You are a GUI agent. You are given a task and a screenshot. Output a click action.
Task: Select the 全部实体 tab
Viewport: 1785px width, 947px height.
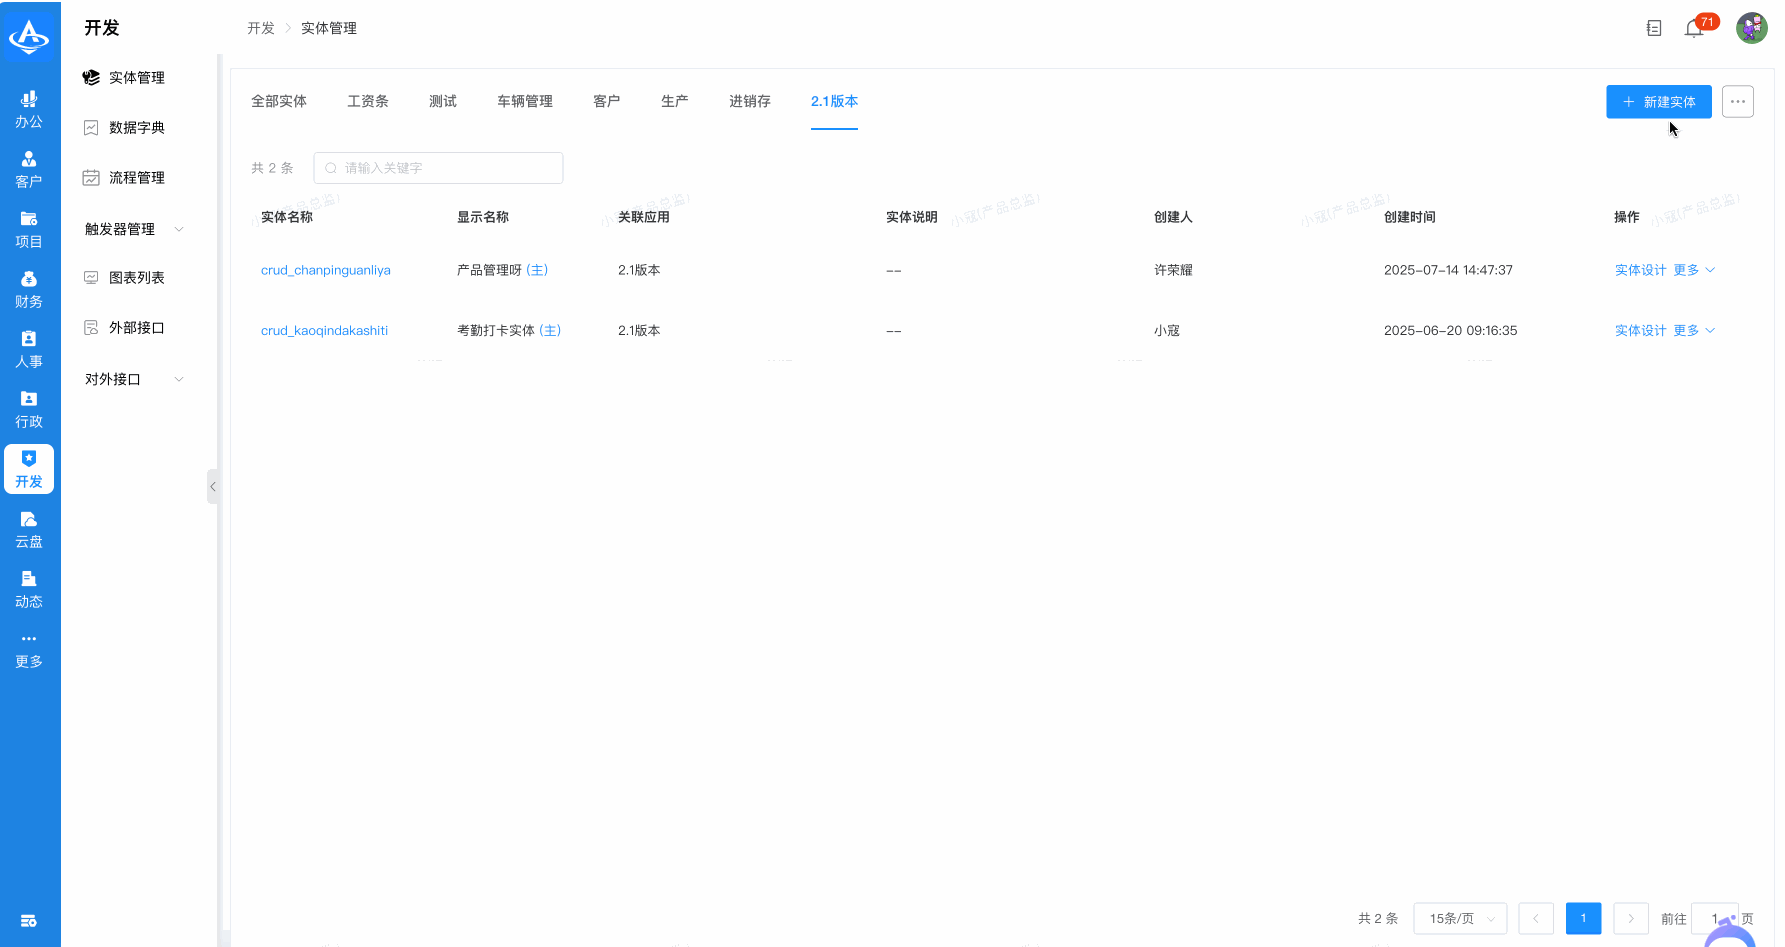[279, 101]
